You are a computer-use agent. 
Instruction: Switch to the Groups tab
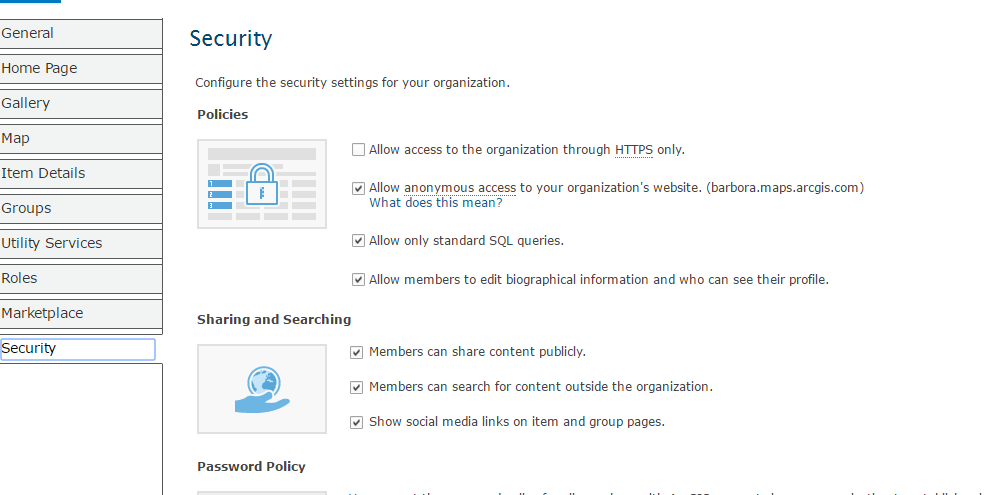pyautogui.click(x=80, y=208)
